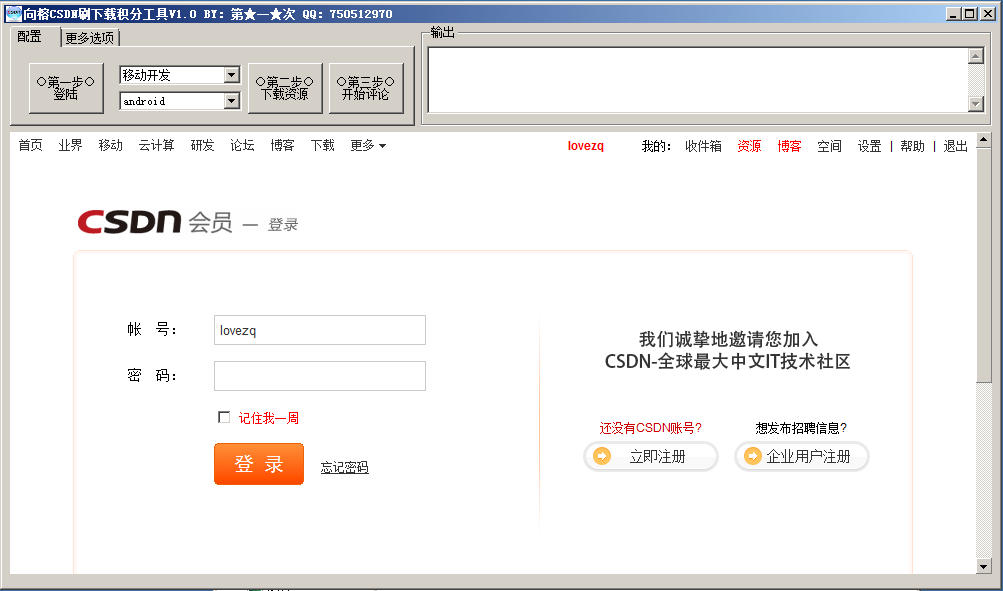Open the android subcategory dropdown
This screenshot has width=1003, height=591.
[x=233, y=101]
